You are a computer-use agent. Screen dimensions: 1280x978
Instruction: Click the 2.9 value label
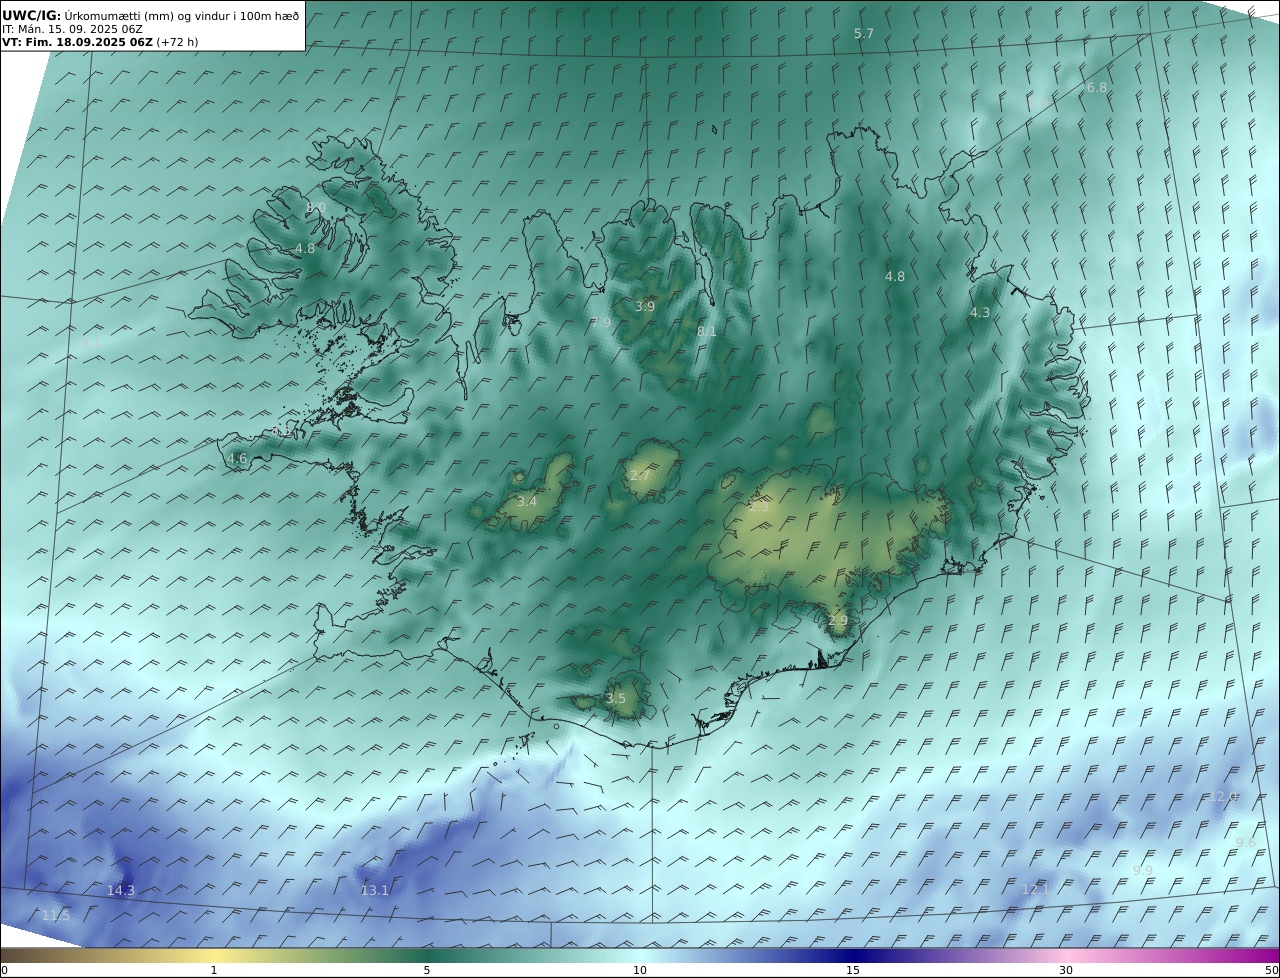click(x=838, y=621)
